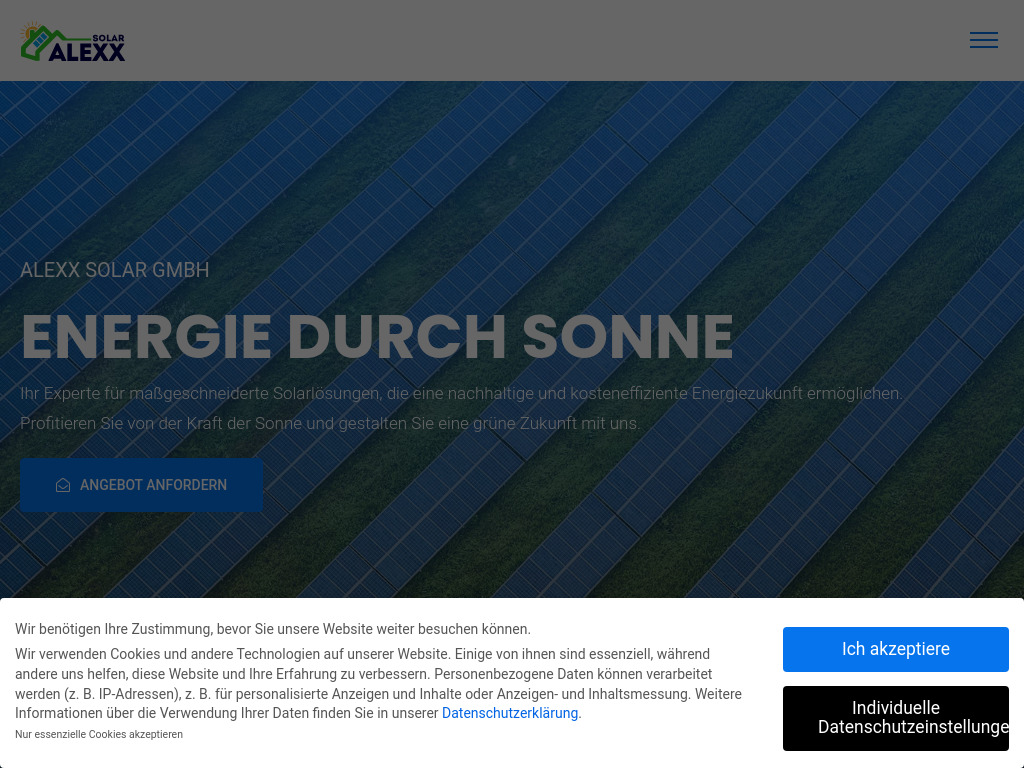Click the ALEXX SOLAR GMBH subtitle text
Viewport: 1024px width, 768px height.
click(114, 270)
